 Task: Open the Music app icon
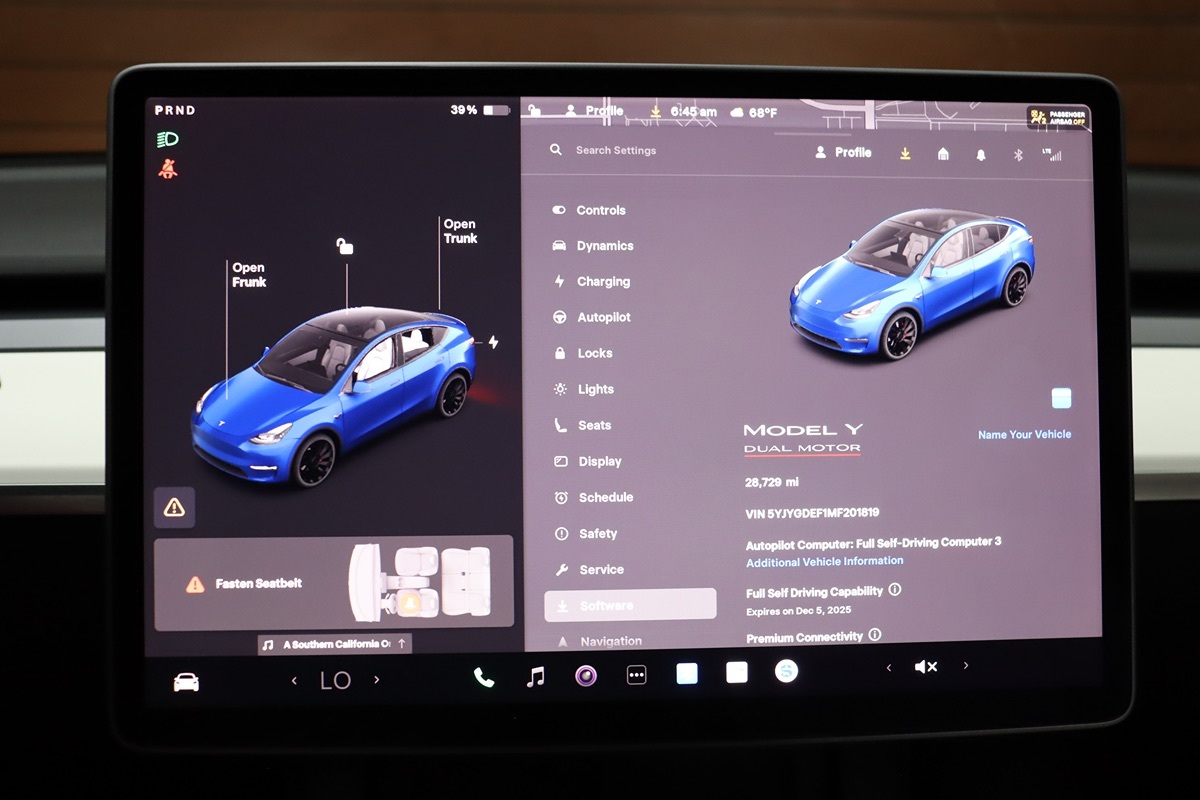tap(536, 677)
